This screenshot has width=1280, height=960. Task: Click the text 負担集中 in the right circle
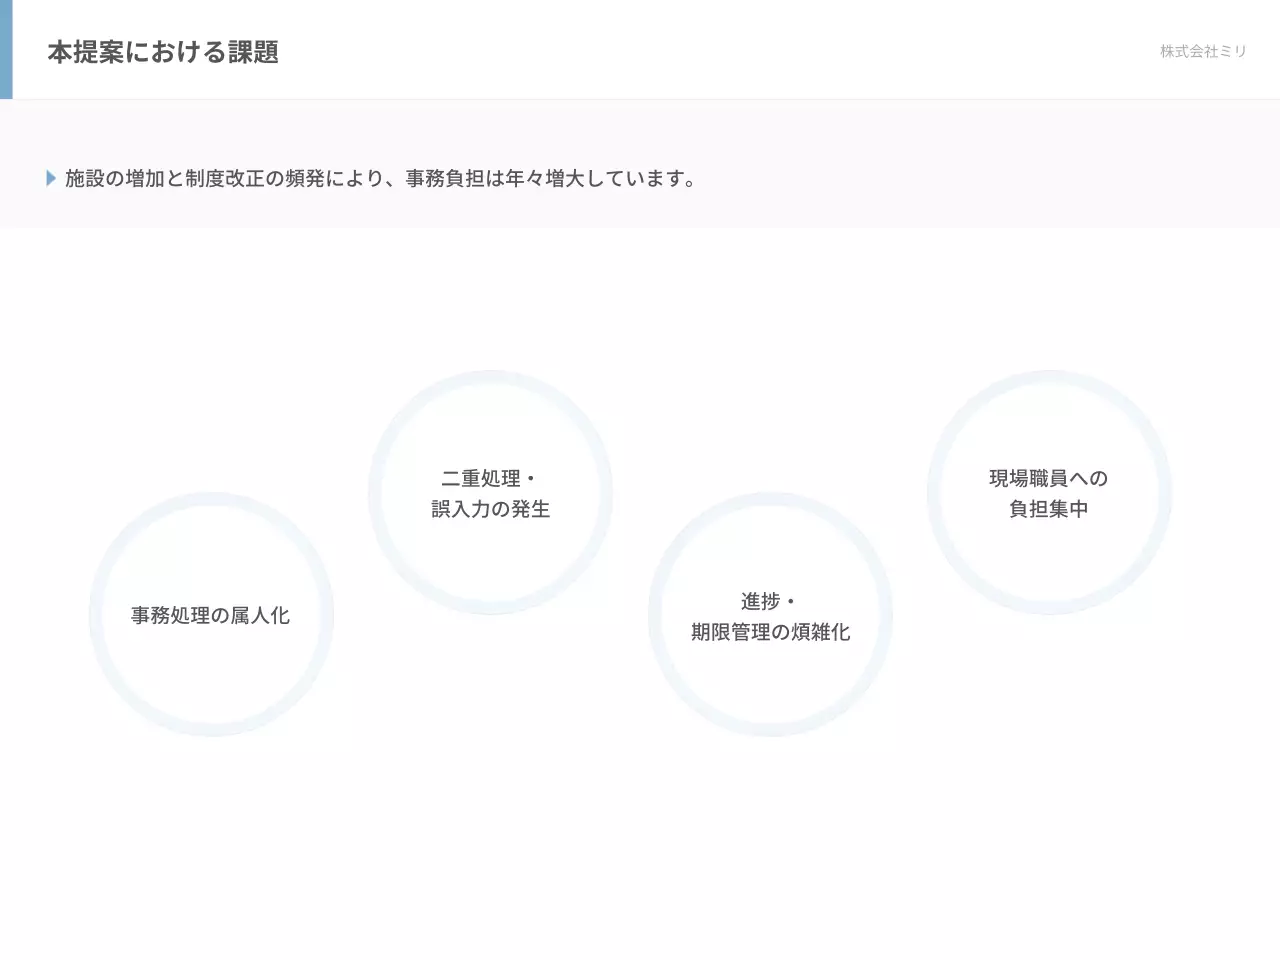point(1047,508)
